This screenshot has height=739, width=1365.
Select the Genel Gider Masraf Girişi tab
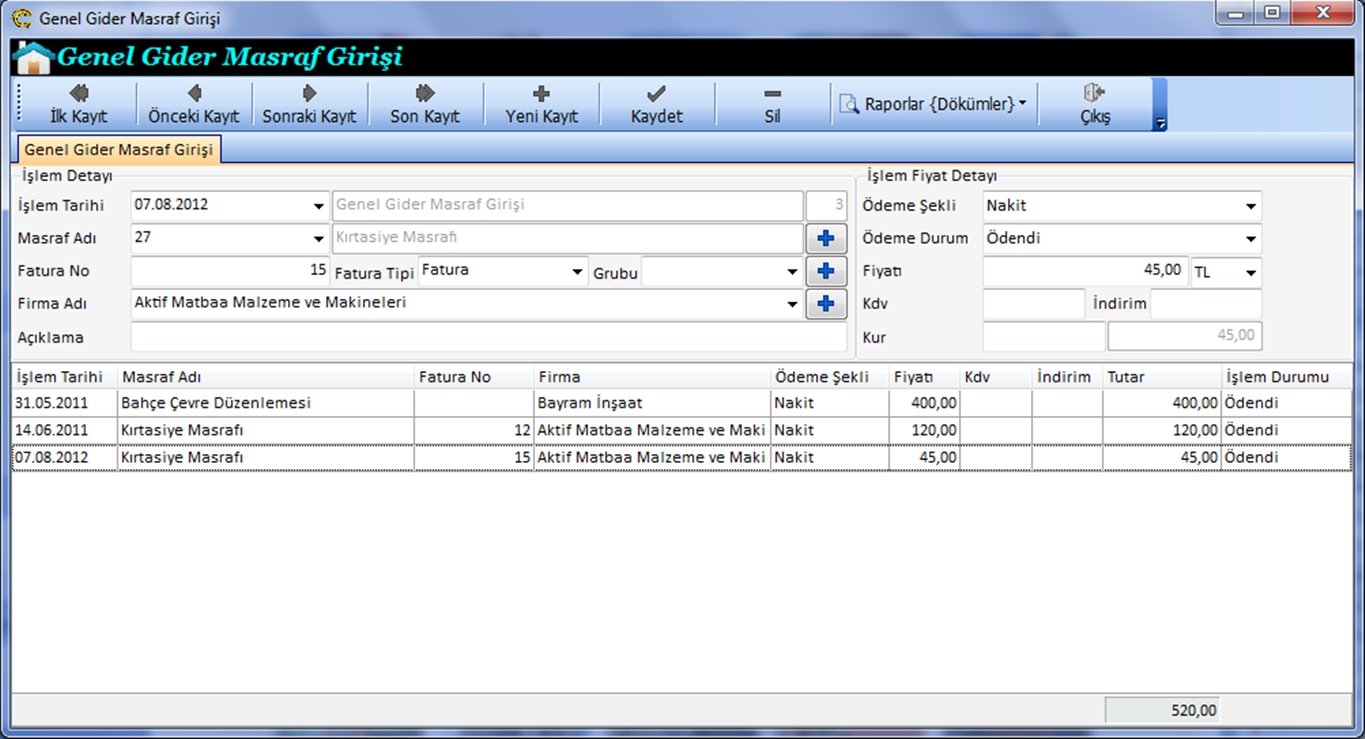[118, 150]
